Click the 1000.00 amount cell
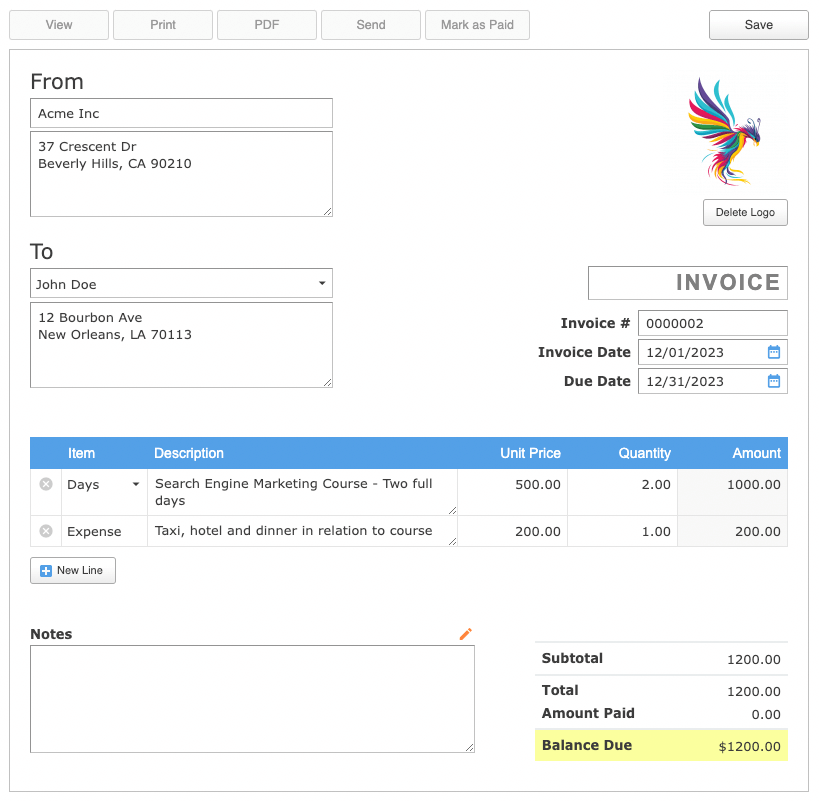 (733, 492)
